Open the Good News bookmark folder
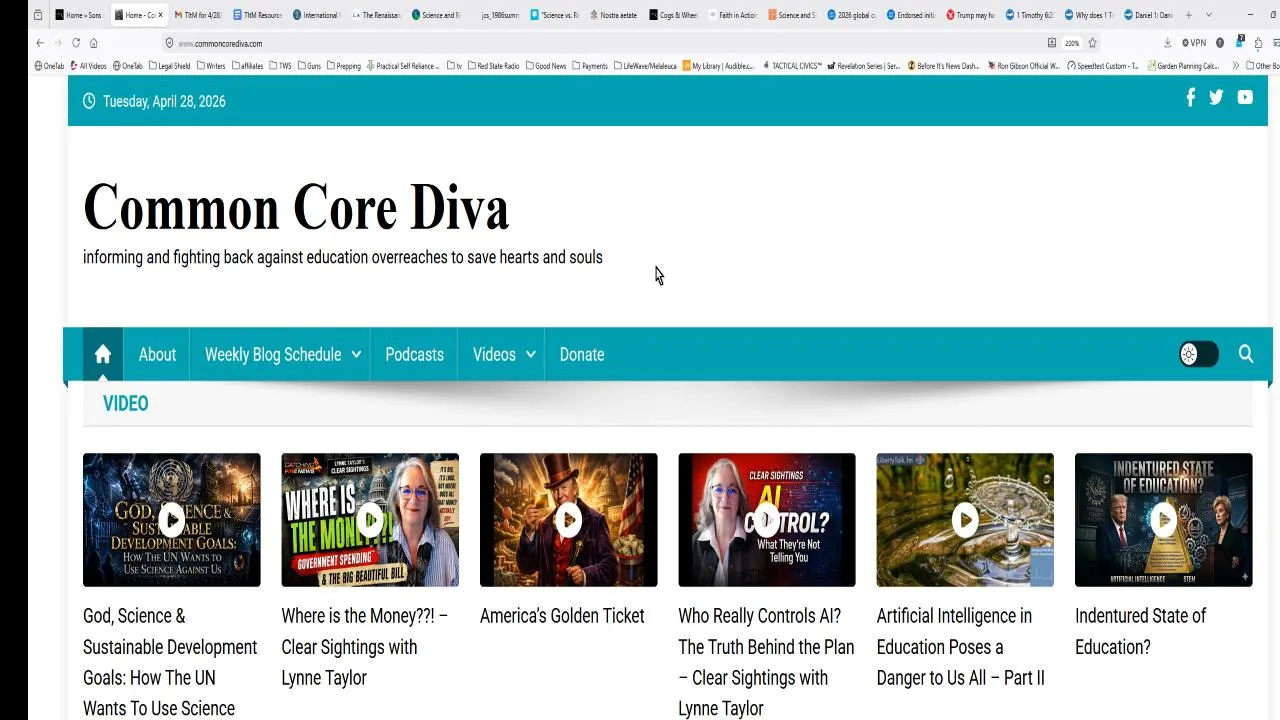Screen dimensions: 1280x720 tap(545, 66)
